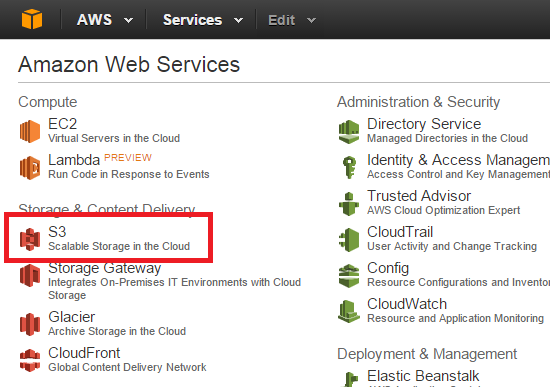
Task: Click the Trusted Advisor icon
Action: click(349, 203)
